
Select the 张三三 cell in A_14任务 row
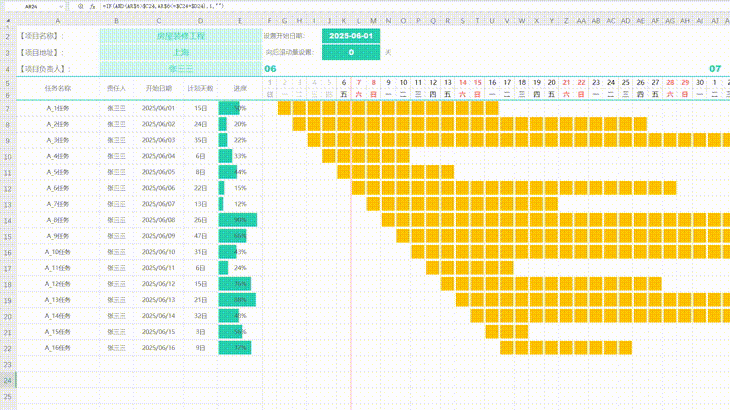116,316
